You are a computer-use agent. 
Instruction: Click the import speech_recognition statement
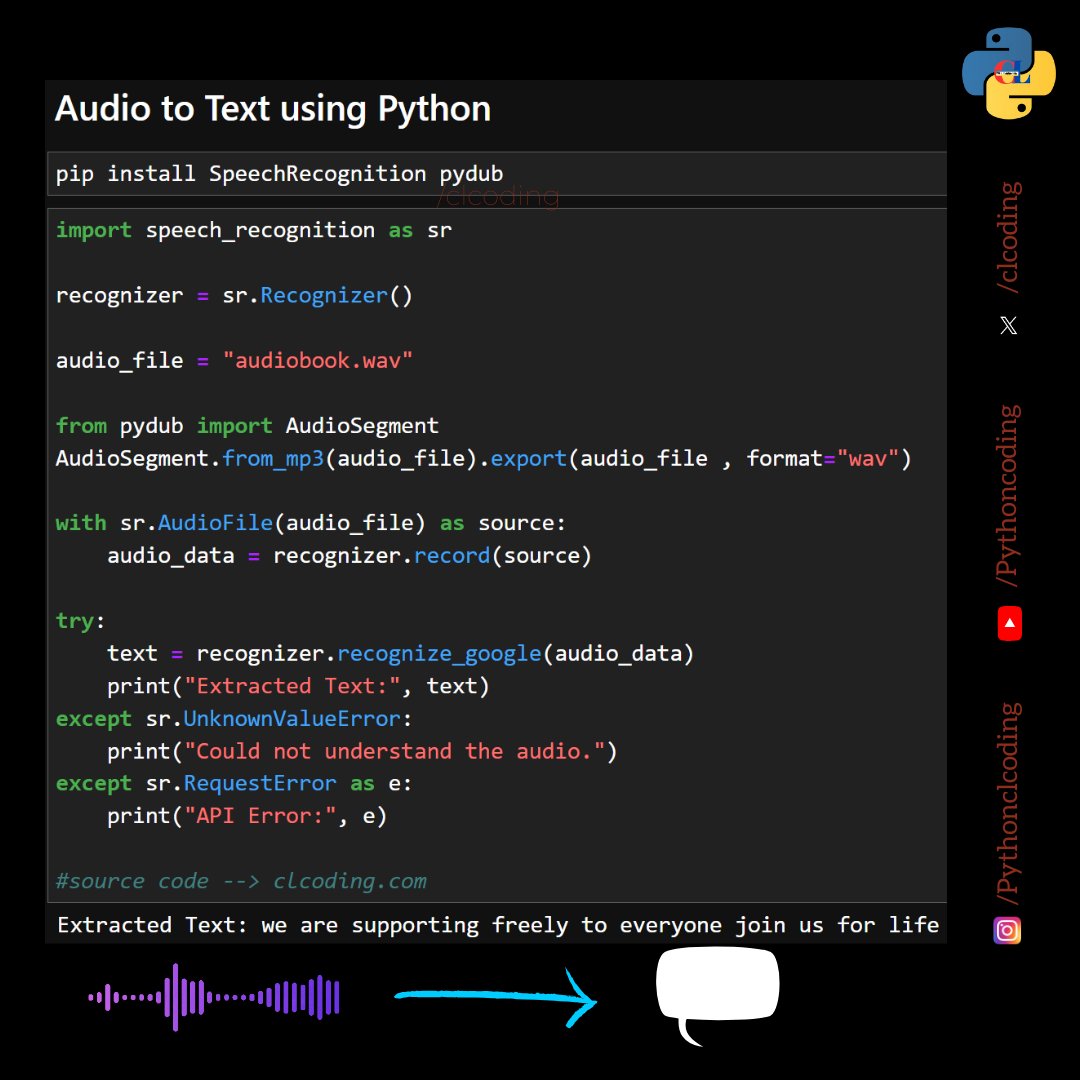coord(250,230)
